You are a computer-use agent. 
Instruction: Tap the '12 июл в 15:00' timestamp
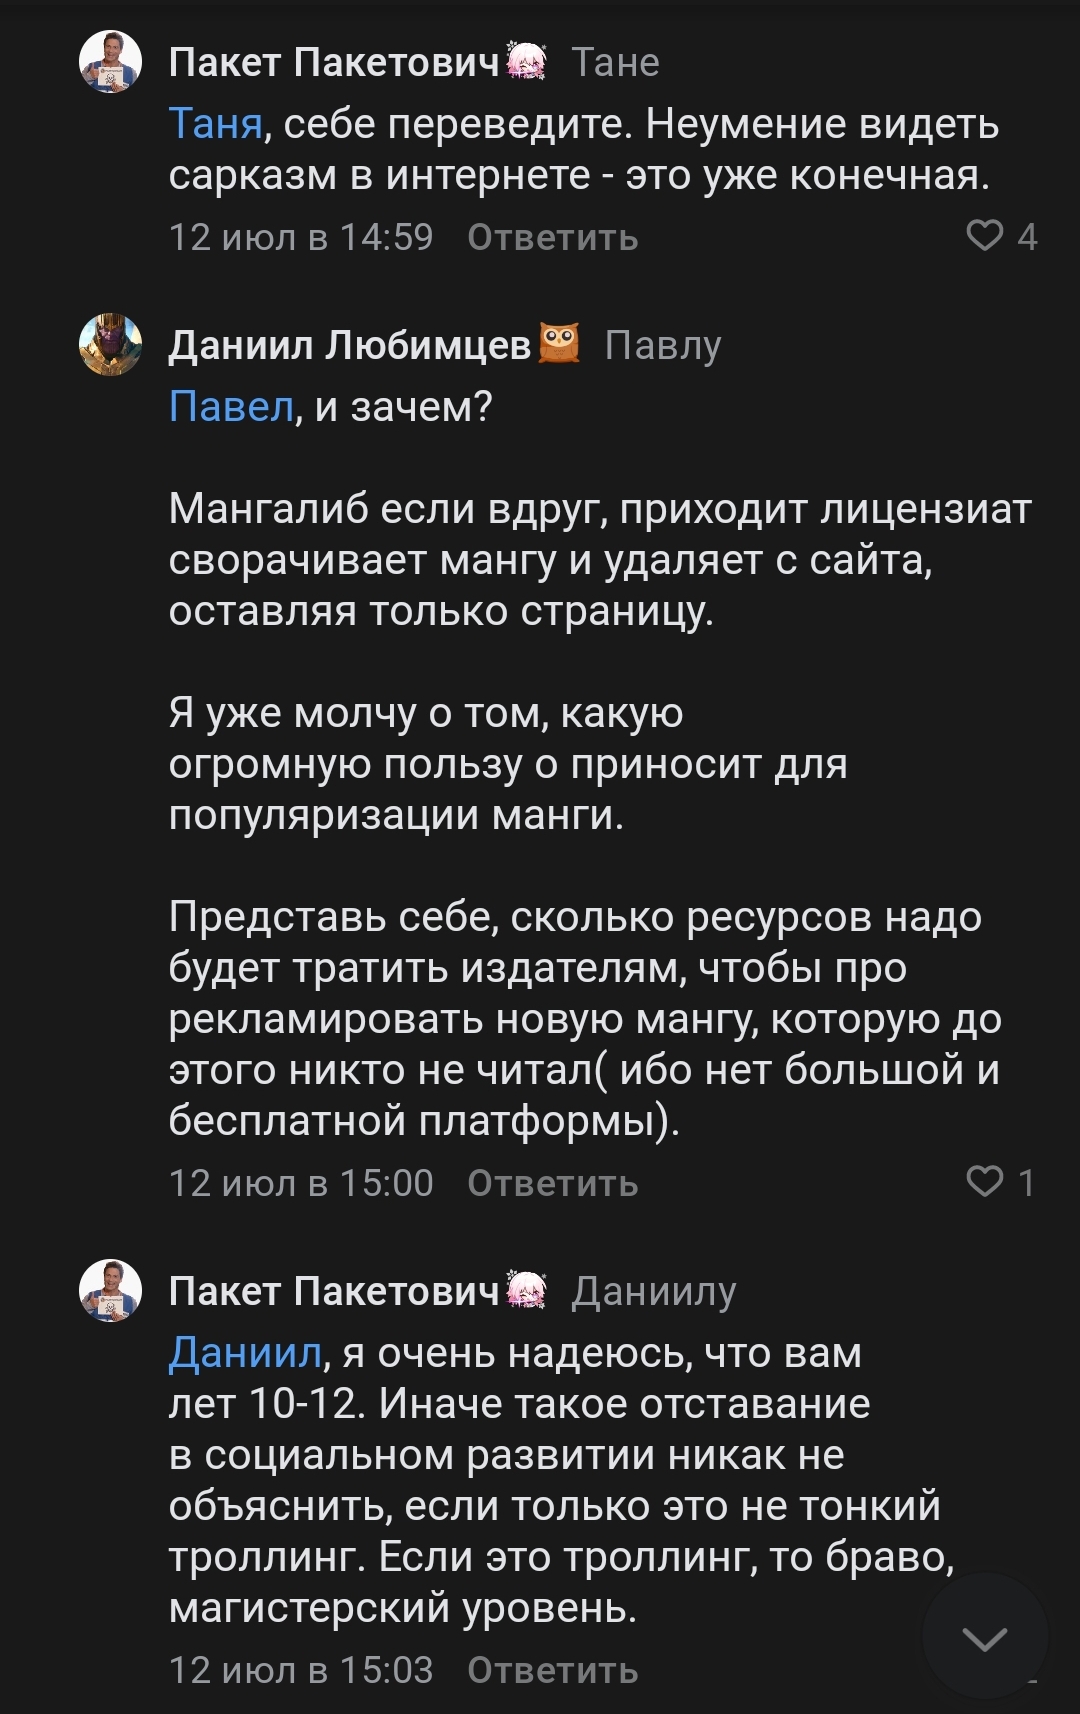pyautogui.click(x=300, y=1184)
